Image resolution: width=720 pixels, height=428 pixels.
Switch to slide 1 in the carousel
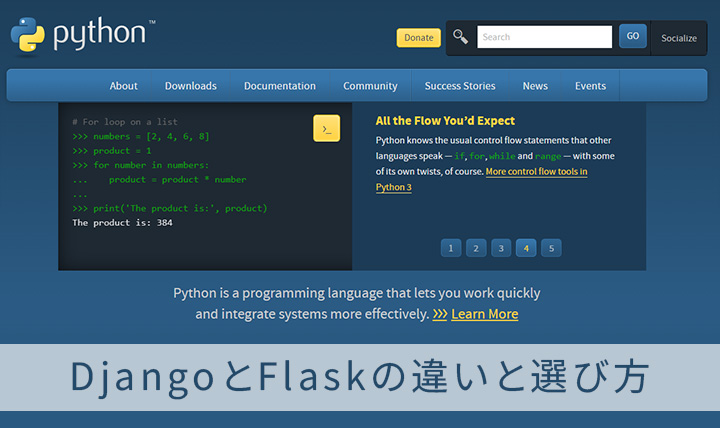[451, 248]
